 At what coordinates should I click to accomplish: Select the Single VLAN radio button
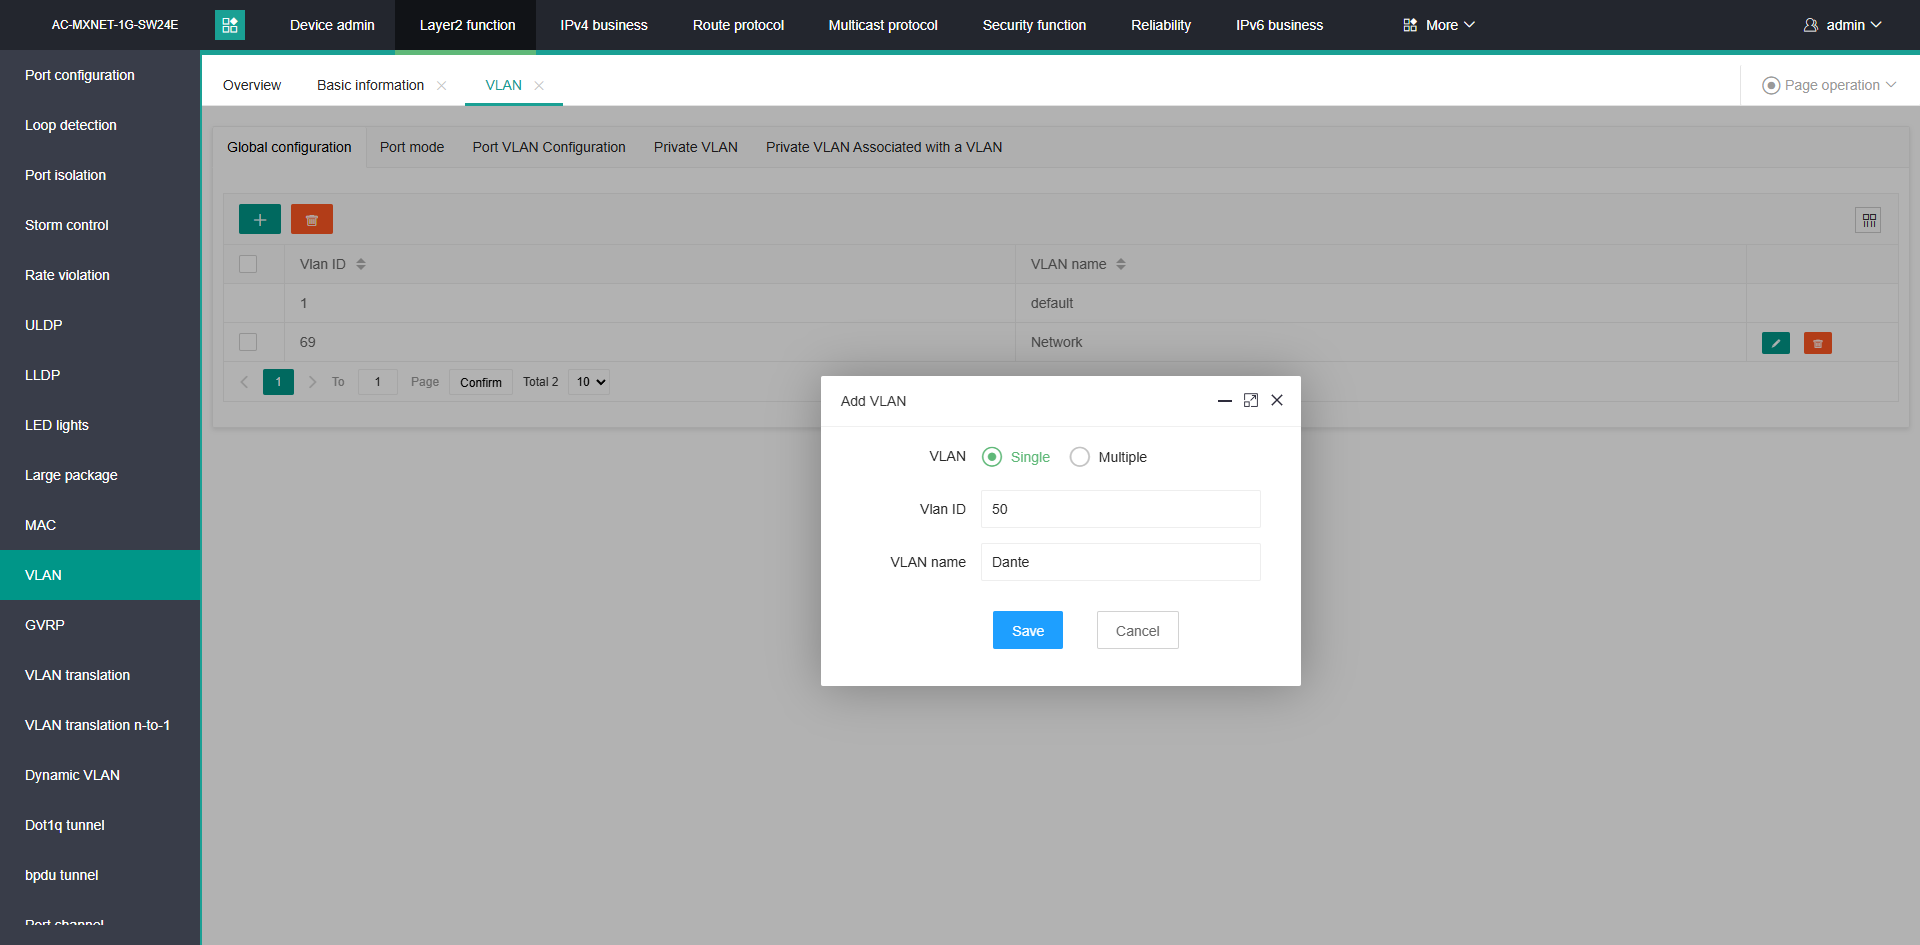(x=992, y=457)
